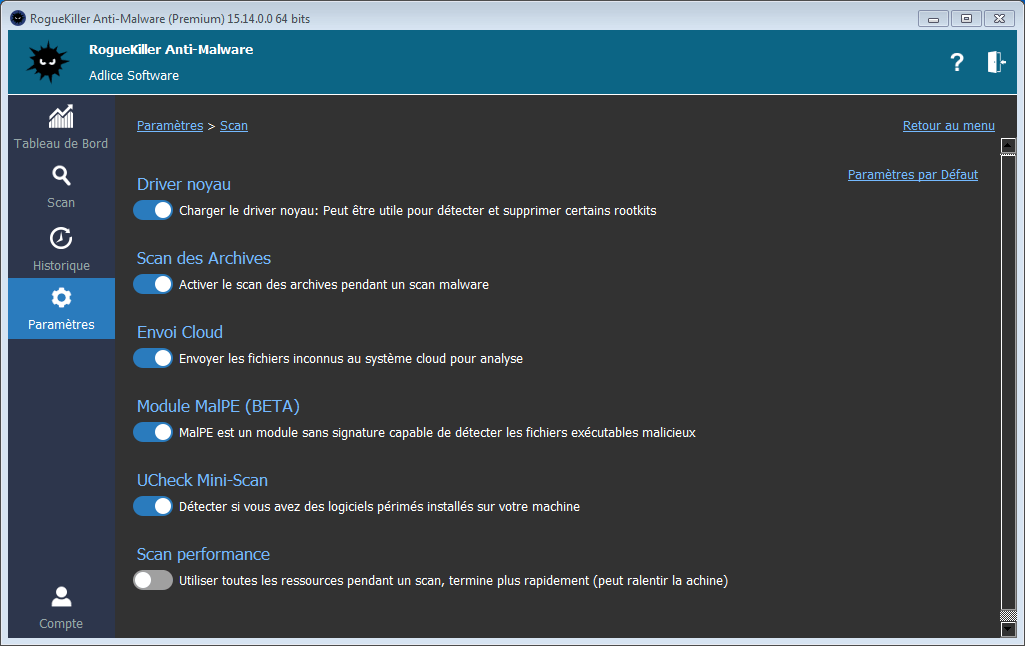Viewport: 1025px width, 646px height.
Task: Disable the Driver noyau toggle
Action: tap(153, 211)
